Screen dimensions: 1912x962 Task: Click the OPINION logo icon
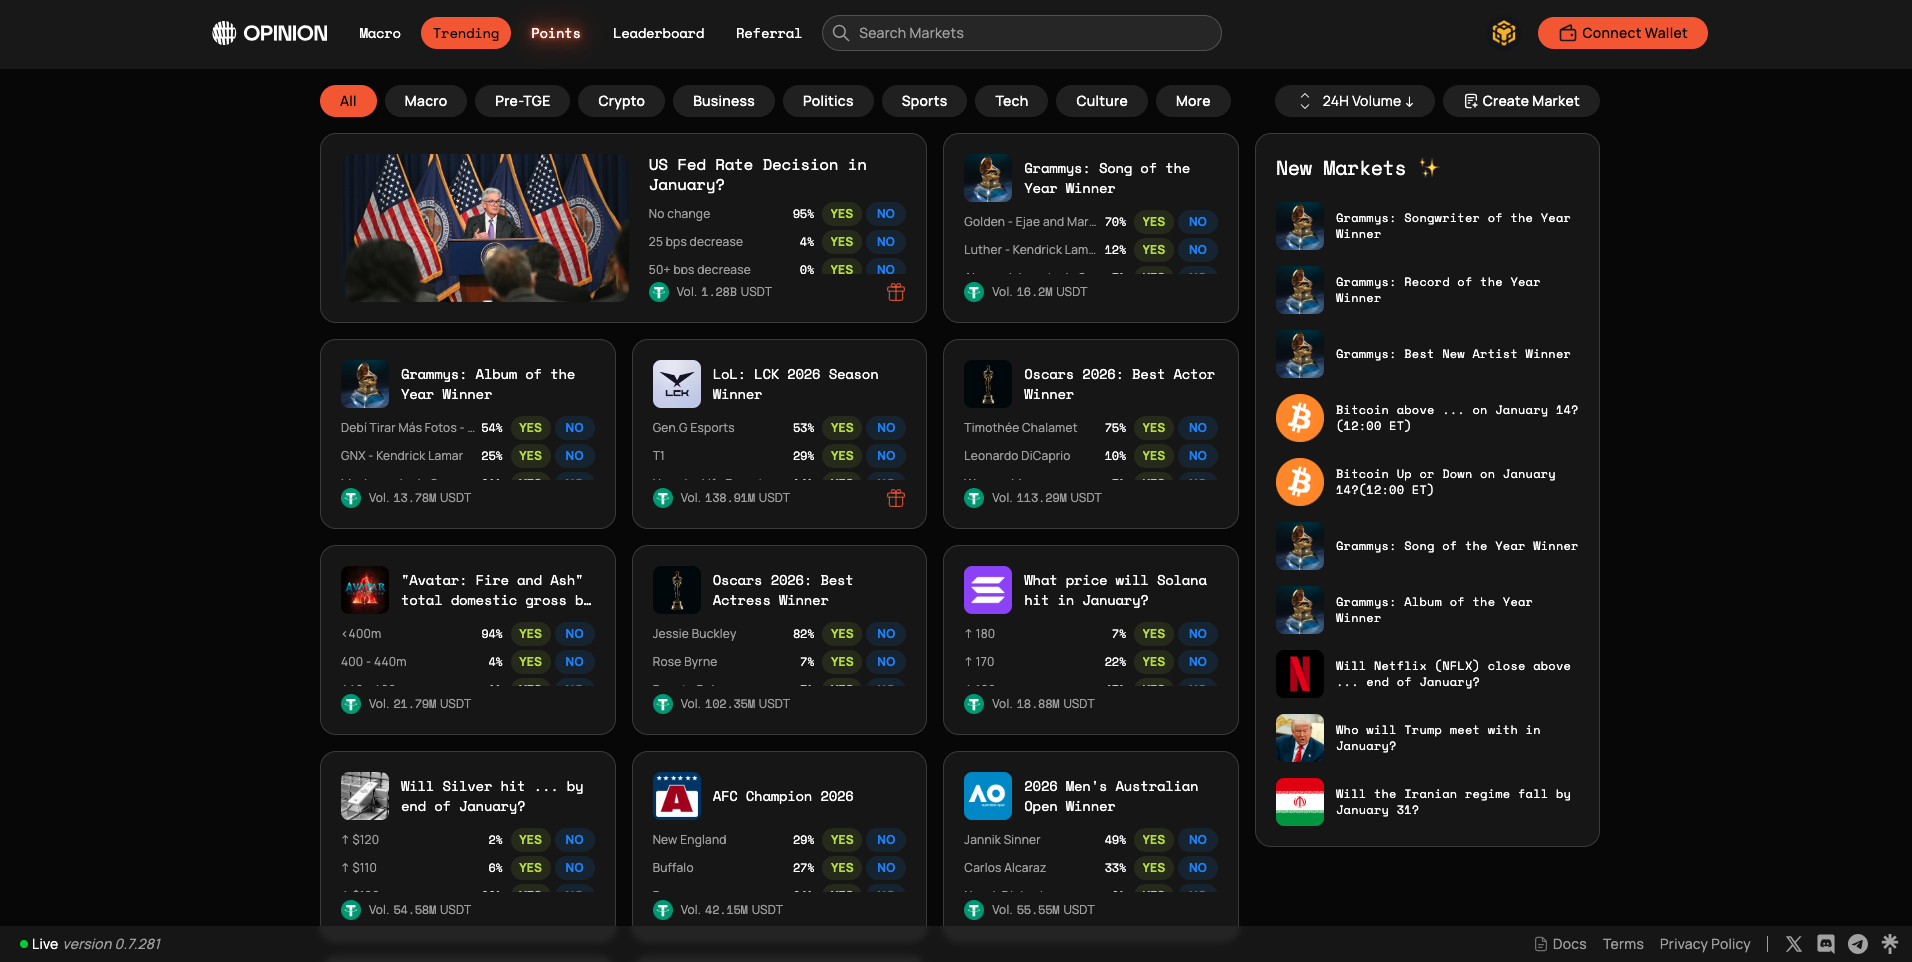click(224, 33)
